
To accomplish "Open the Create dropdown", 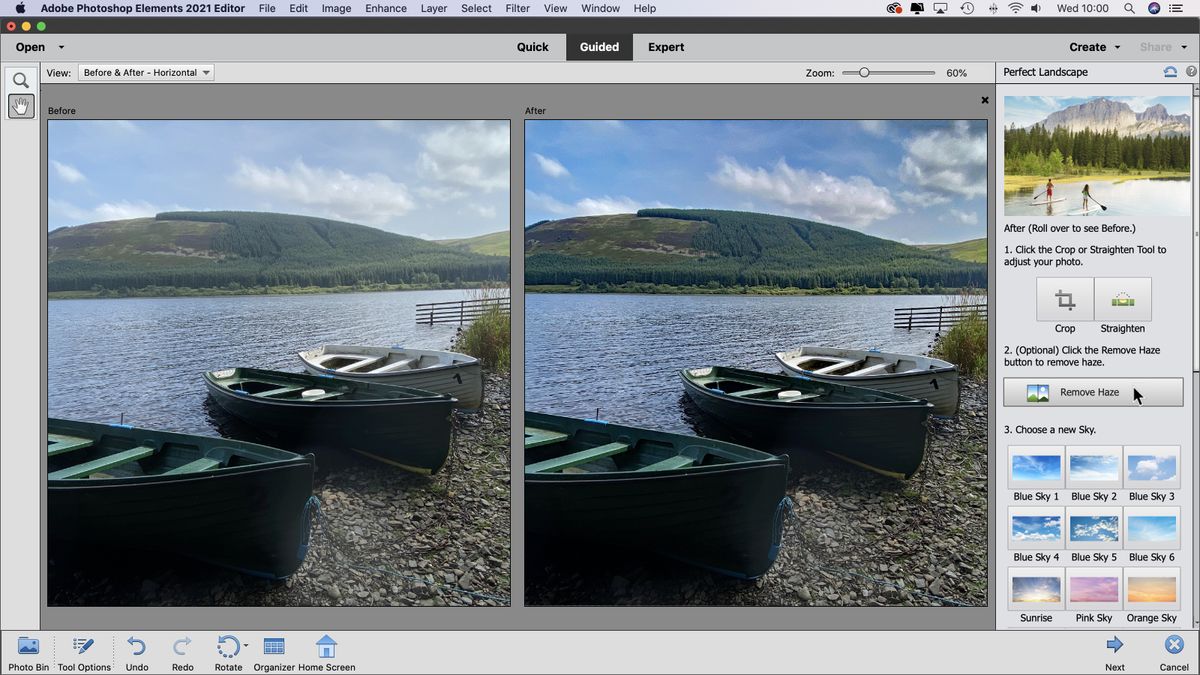I will (x=1094, y=47).
